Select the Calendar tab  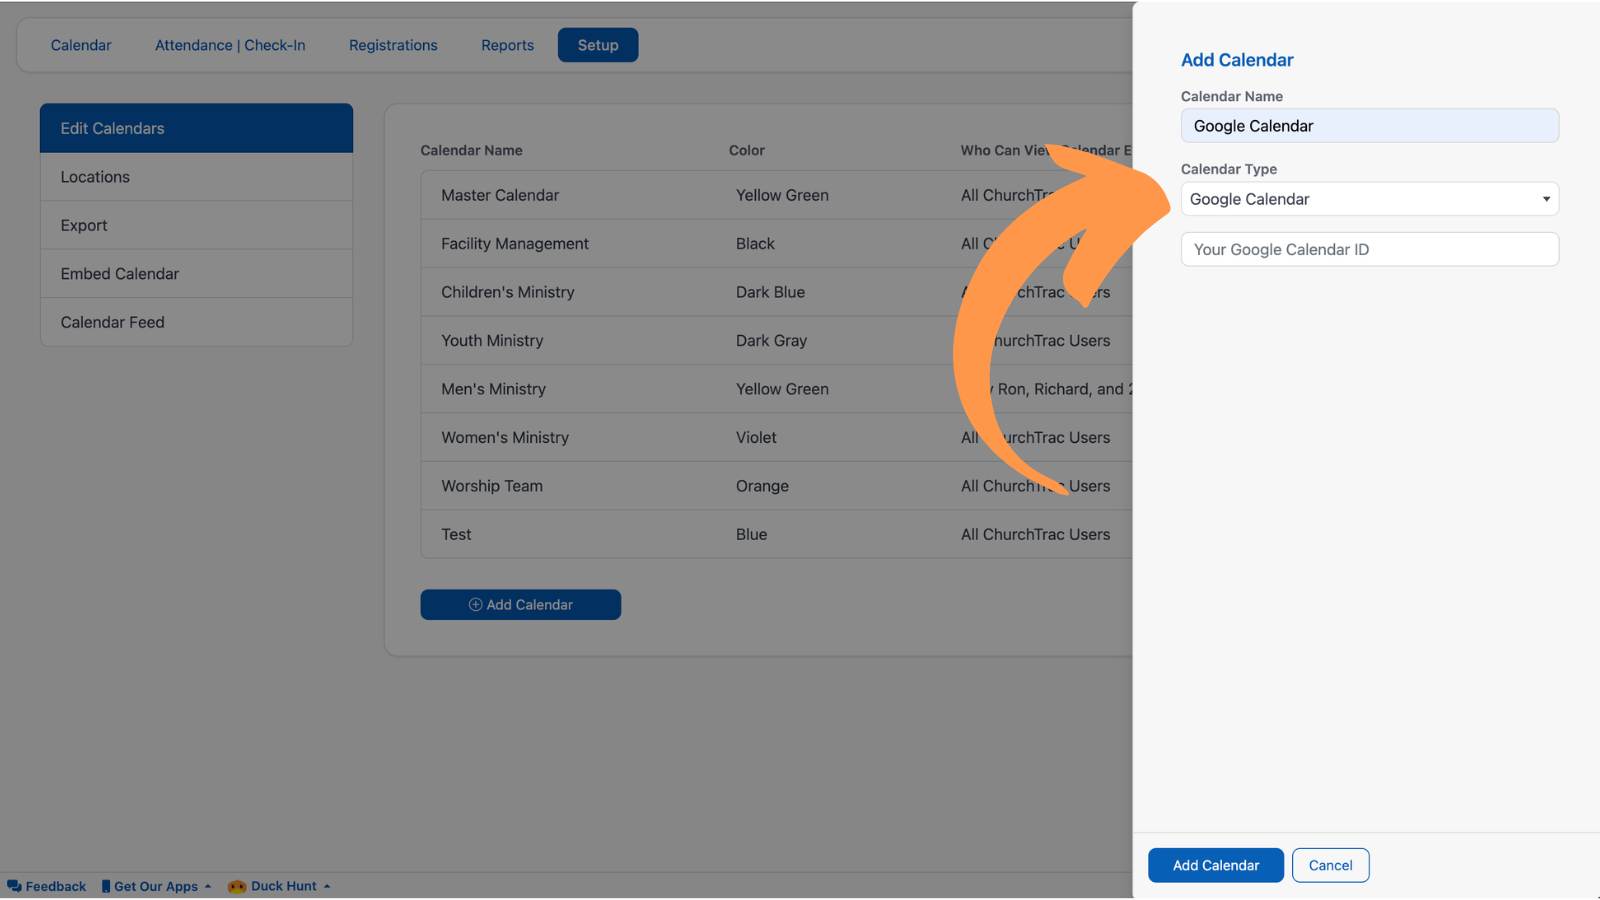tap(81, 45)
